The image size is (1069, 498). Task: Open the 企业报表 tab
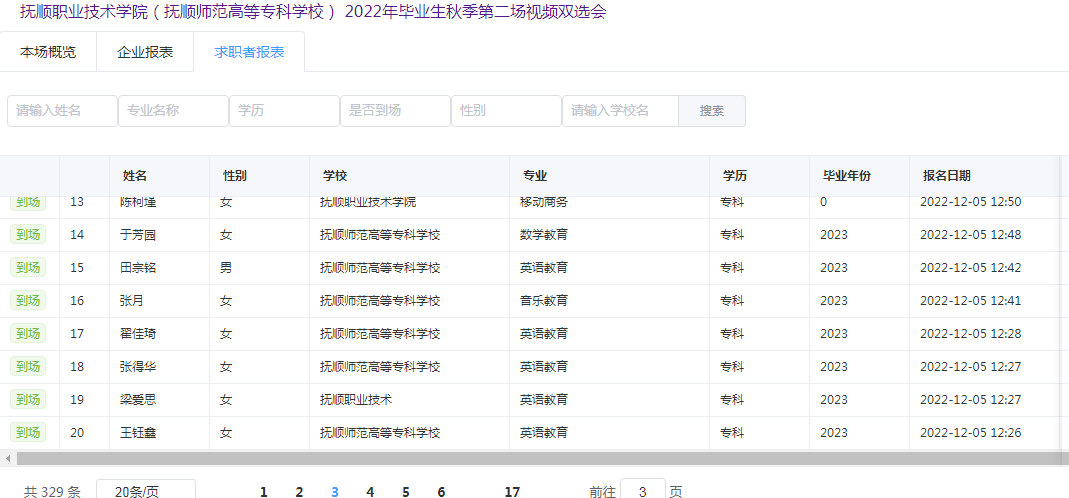tap(145, 52)
